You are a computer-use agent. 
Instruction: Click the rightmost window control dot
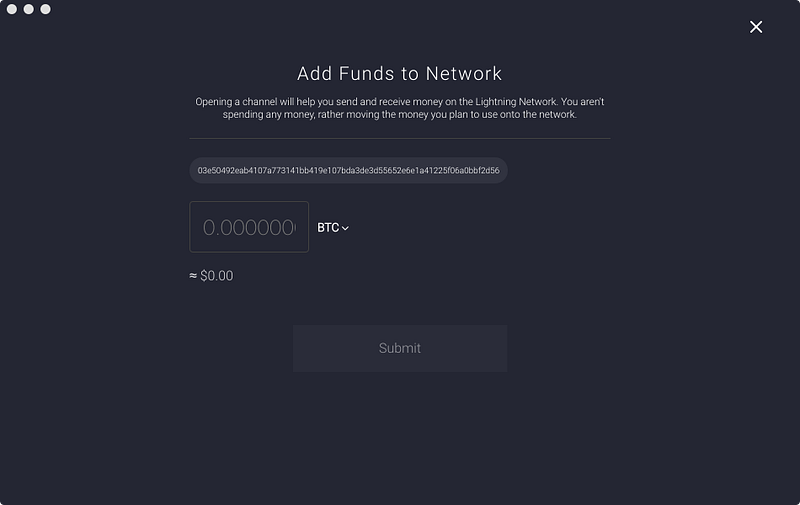[45, 9]
